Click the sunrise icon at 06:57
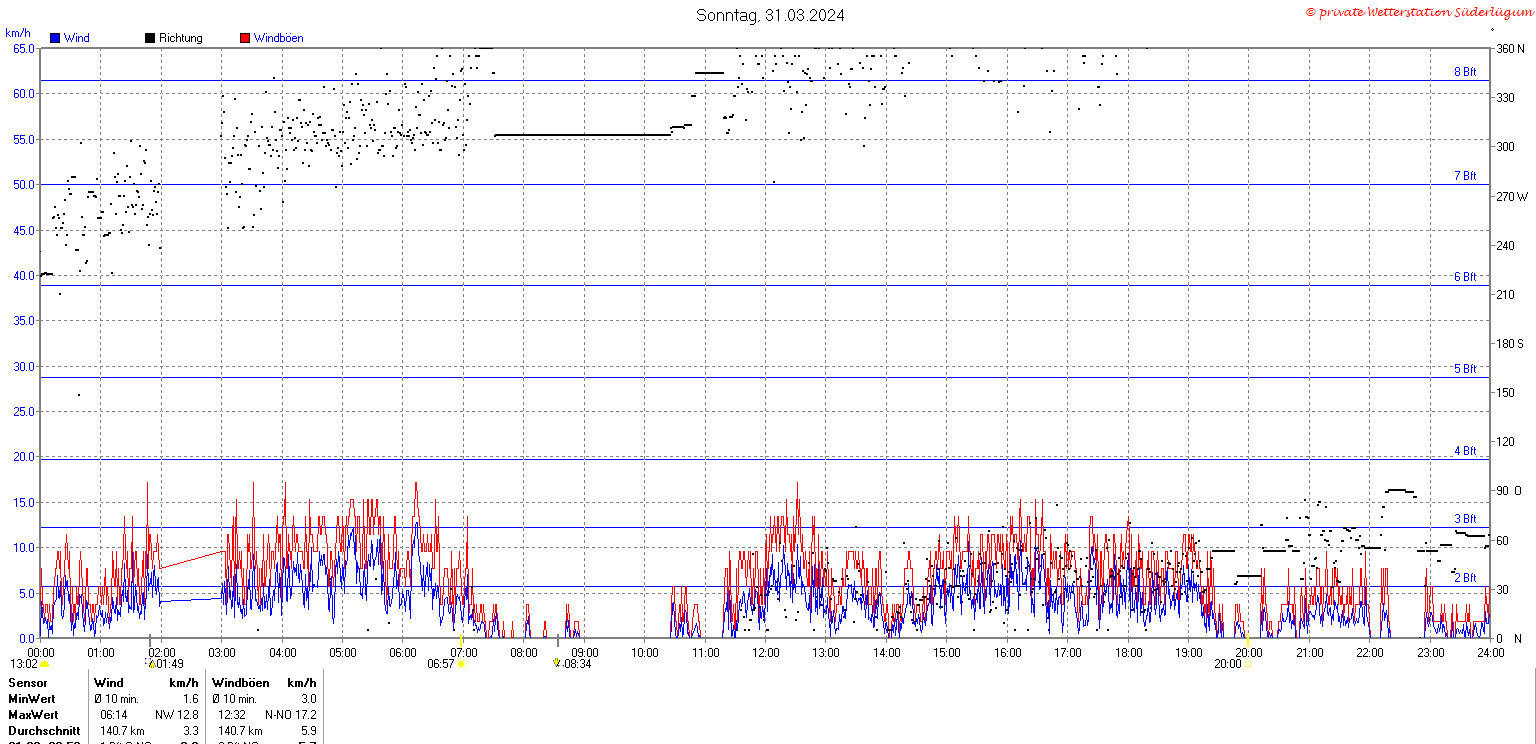The image size is (1536, 744). pos(461,663)
